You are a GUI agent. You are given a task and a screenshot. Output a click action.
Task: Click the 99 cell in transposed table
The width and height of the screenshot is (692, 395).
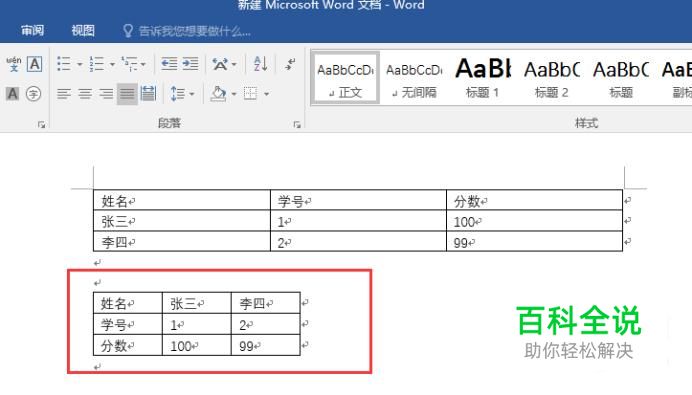coord(266,345)
